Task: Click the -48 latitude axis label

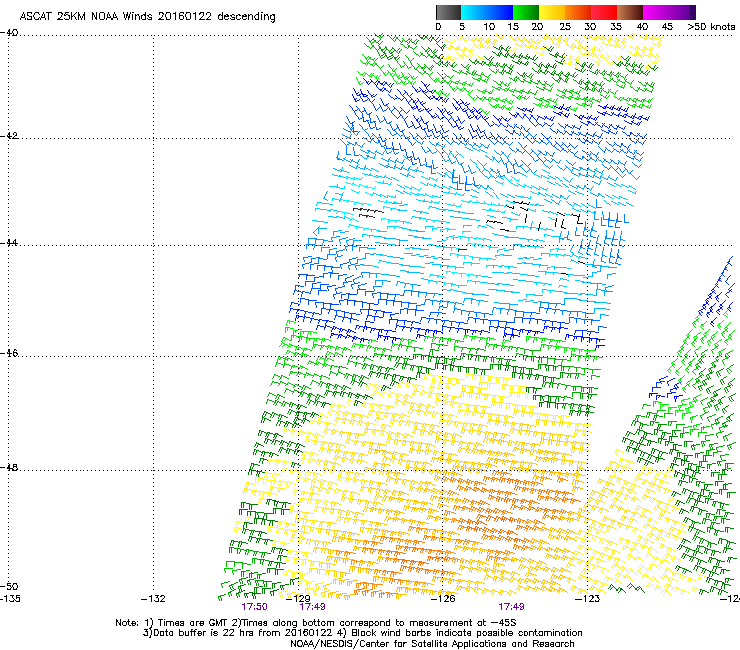Action: point(9,467)
